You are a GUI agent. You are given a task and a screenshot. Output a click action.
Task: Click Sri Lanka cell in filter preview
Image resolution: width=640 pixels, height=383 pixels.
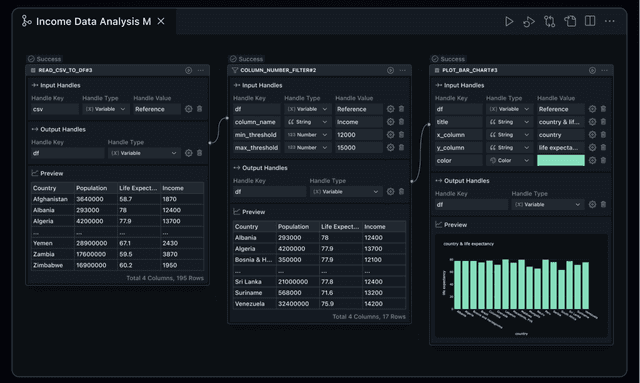pyautogui.click(x=255, y=282)
